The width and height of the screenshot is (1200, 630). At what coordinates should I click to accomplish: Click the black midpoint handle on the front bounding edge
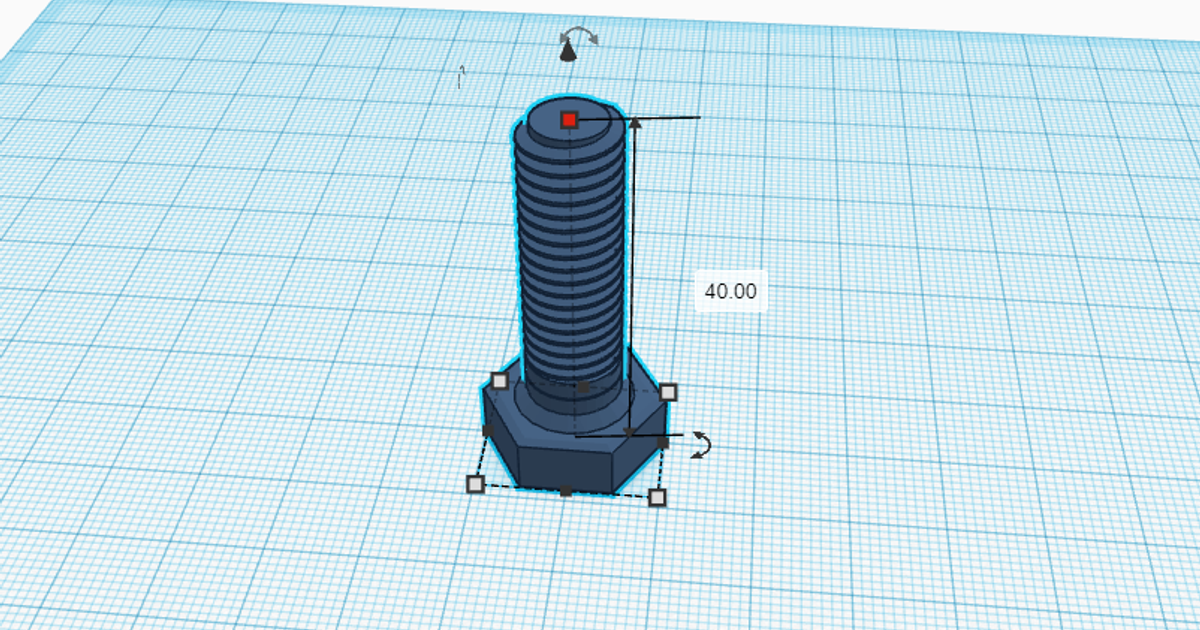pyautogui.click(x=566, y=489)
